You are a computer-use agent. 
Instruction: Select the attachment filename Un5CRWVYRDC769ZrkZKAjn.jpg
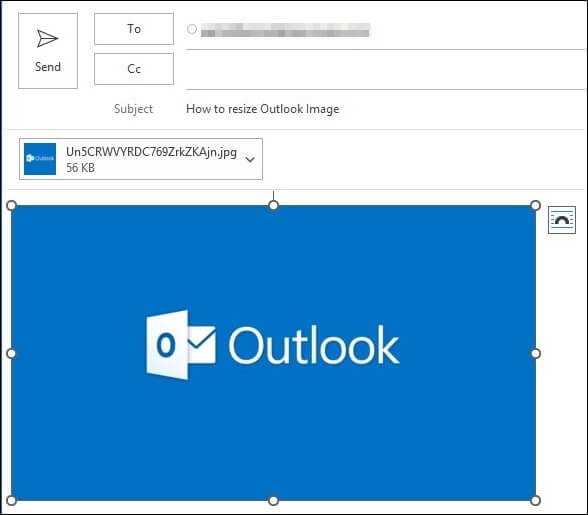(151, 152)
